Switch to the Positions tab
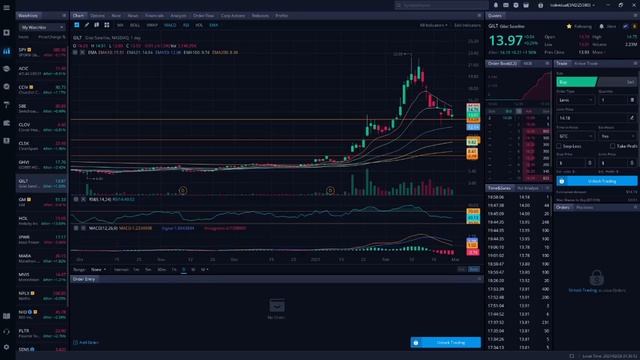The width and height of the screenshot is (640, 360). (584, 207)
